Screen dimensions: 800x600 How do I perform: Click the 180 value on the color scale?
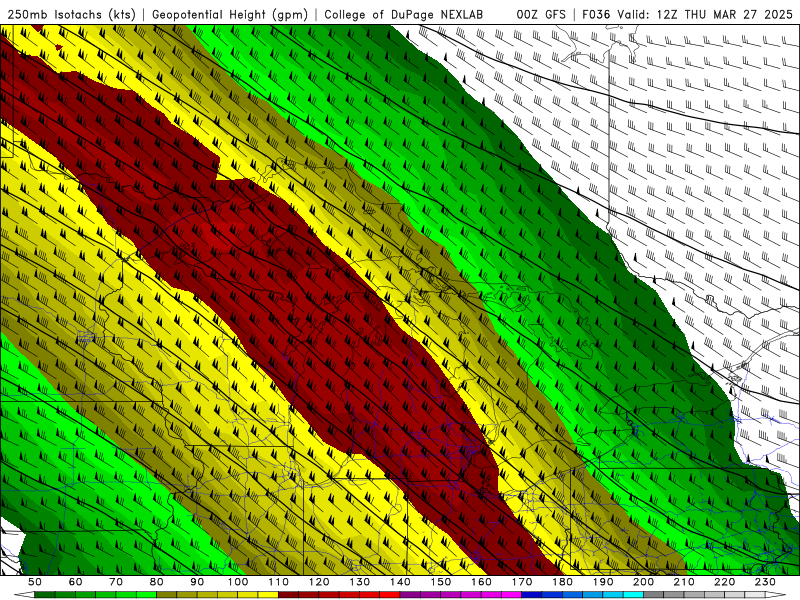pyautogui.click(x=562, y=582)
